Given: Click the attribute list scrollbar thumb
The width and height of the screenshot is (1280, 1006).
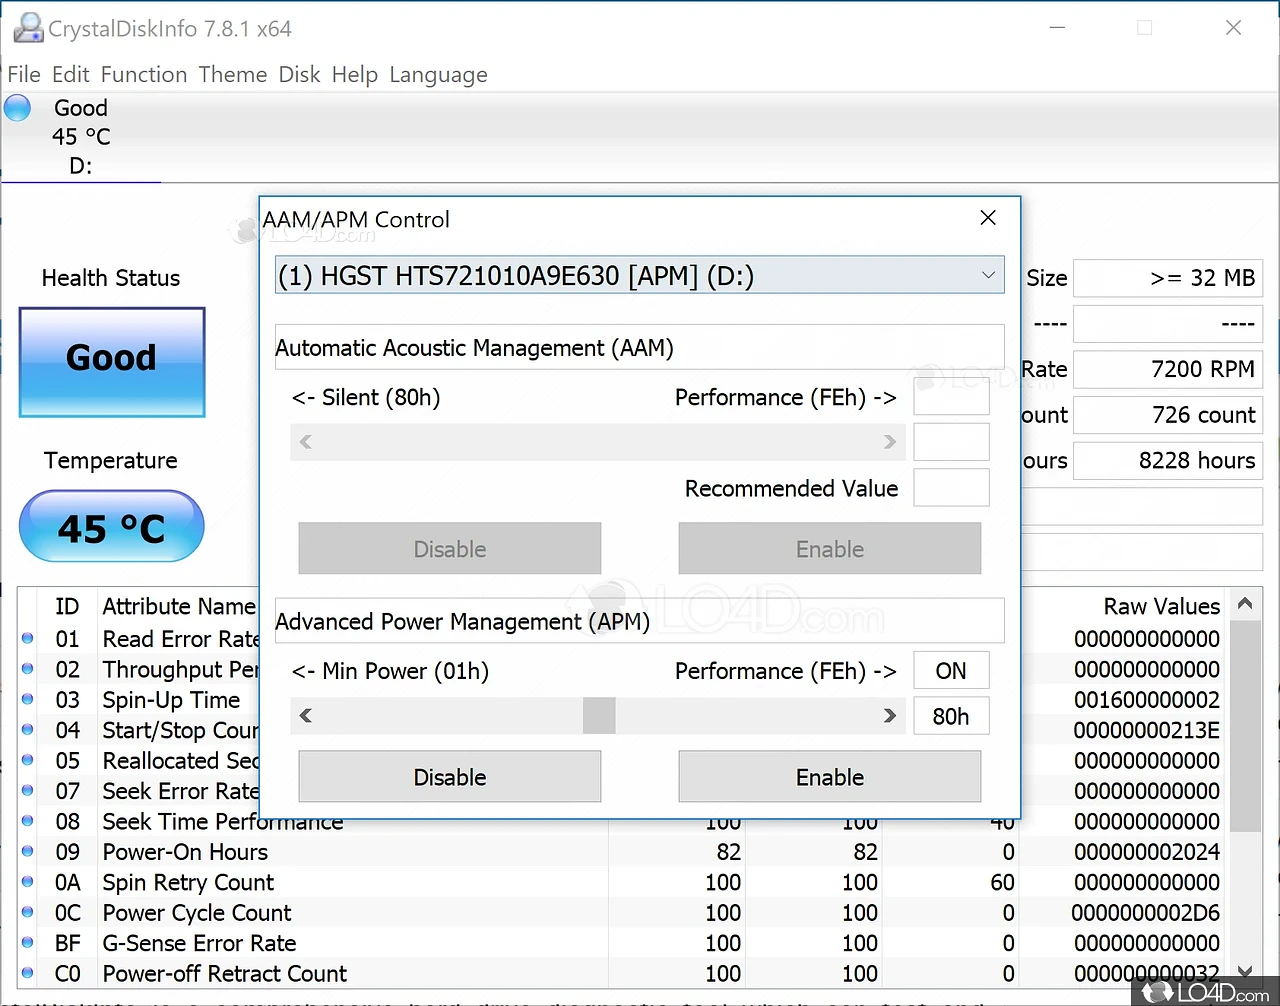Looking at the screenshot, I should tap(1245, 726).
